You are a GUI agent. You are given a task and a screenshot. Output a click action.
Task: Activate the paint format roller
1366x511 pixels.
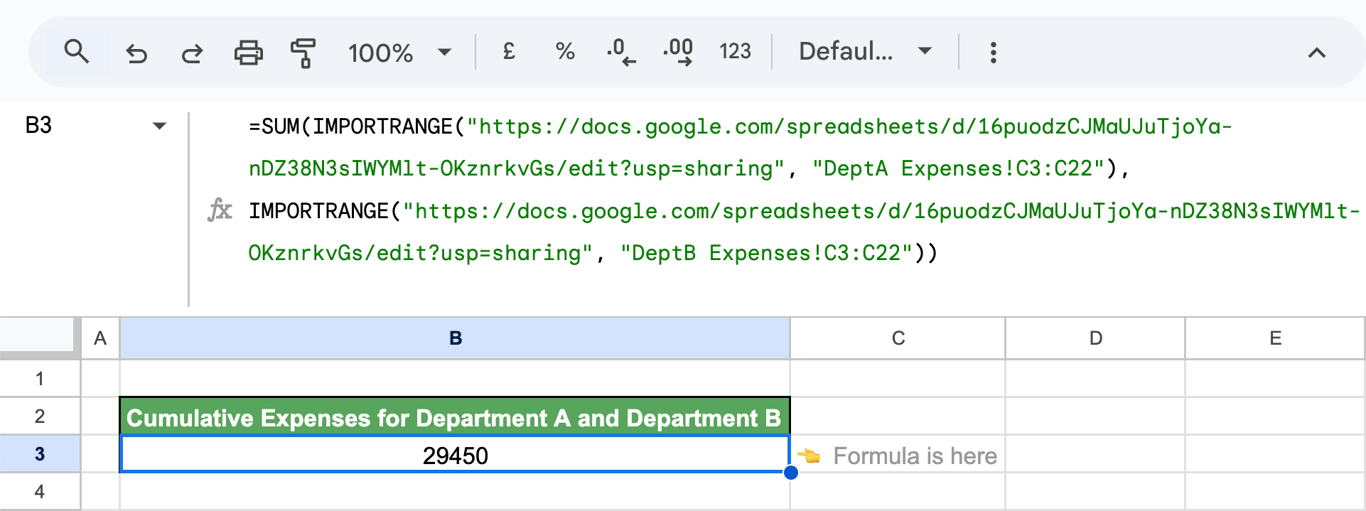pos(303,52)
